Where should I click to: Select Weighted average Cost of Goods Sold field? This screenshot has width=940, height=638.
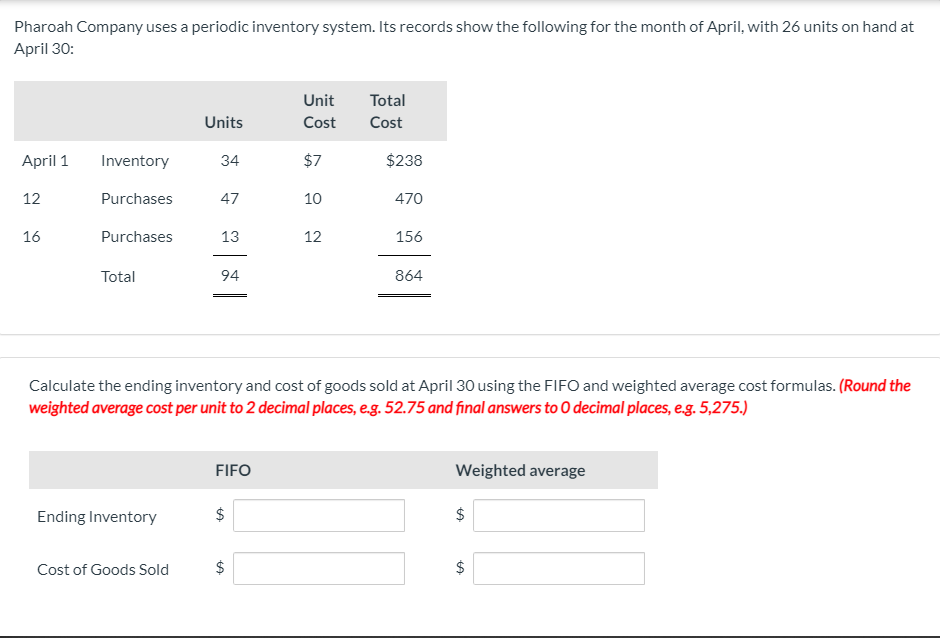pos(559,569)
